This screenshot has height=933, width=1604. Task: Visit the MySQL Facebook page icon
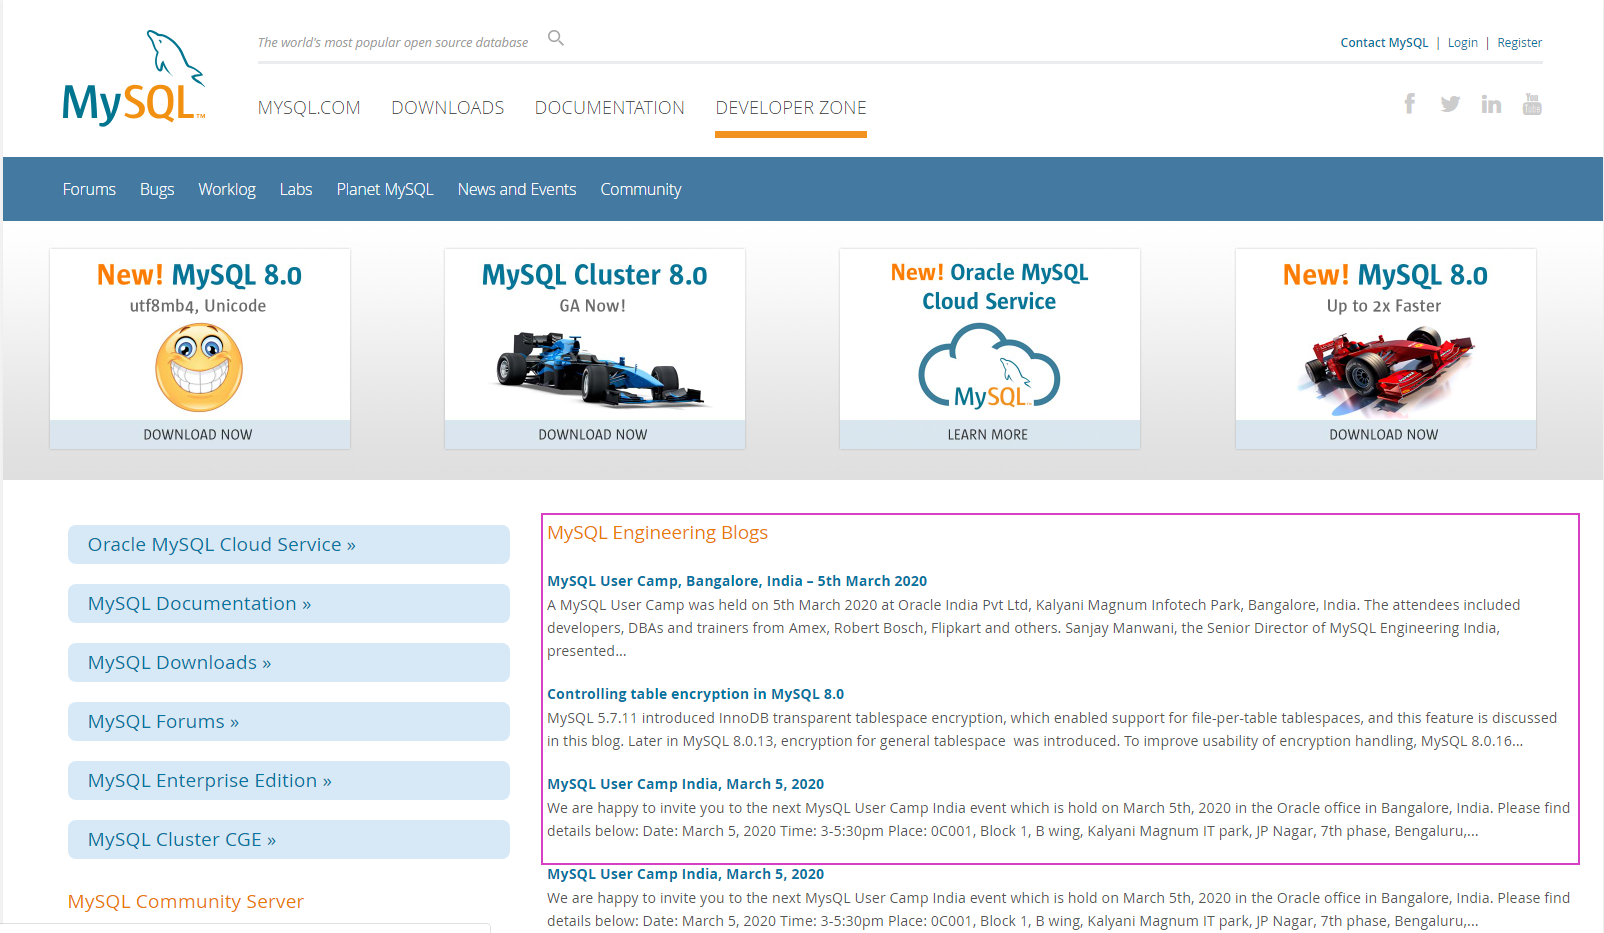tap(1409, 104)
